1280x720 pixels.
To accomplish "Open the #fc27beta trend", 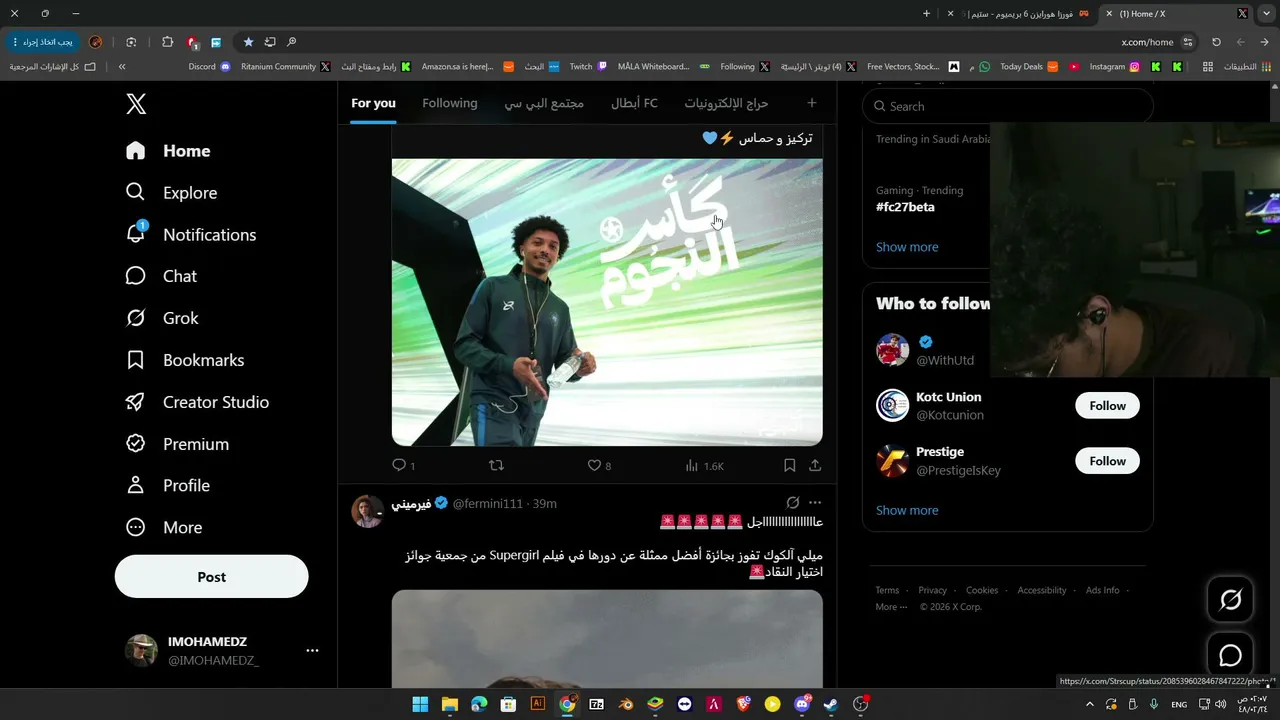I will 905,207.
